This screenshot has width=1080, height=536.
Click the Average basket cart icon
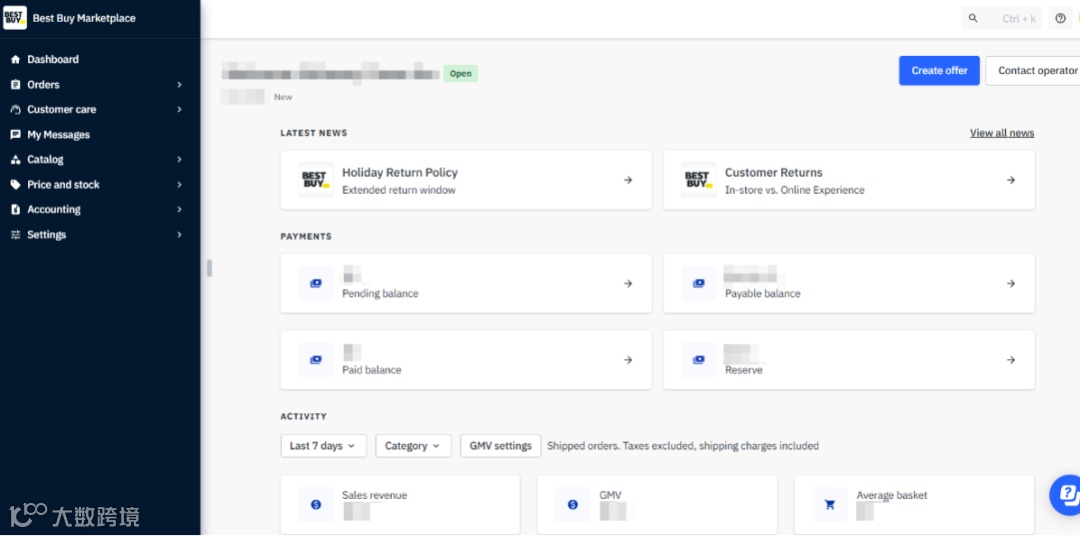[x=830, y=504]
